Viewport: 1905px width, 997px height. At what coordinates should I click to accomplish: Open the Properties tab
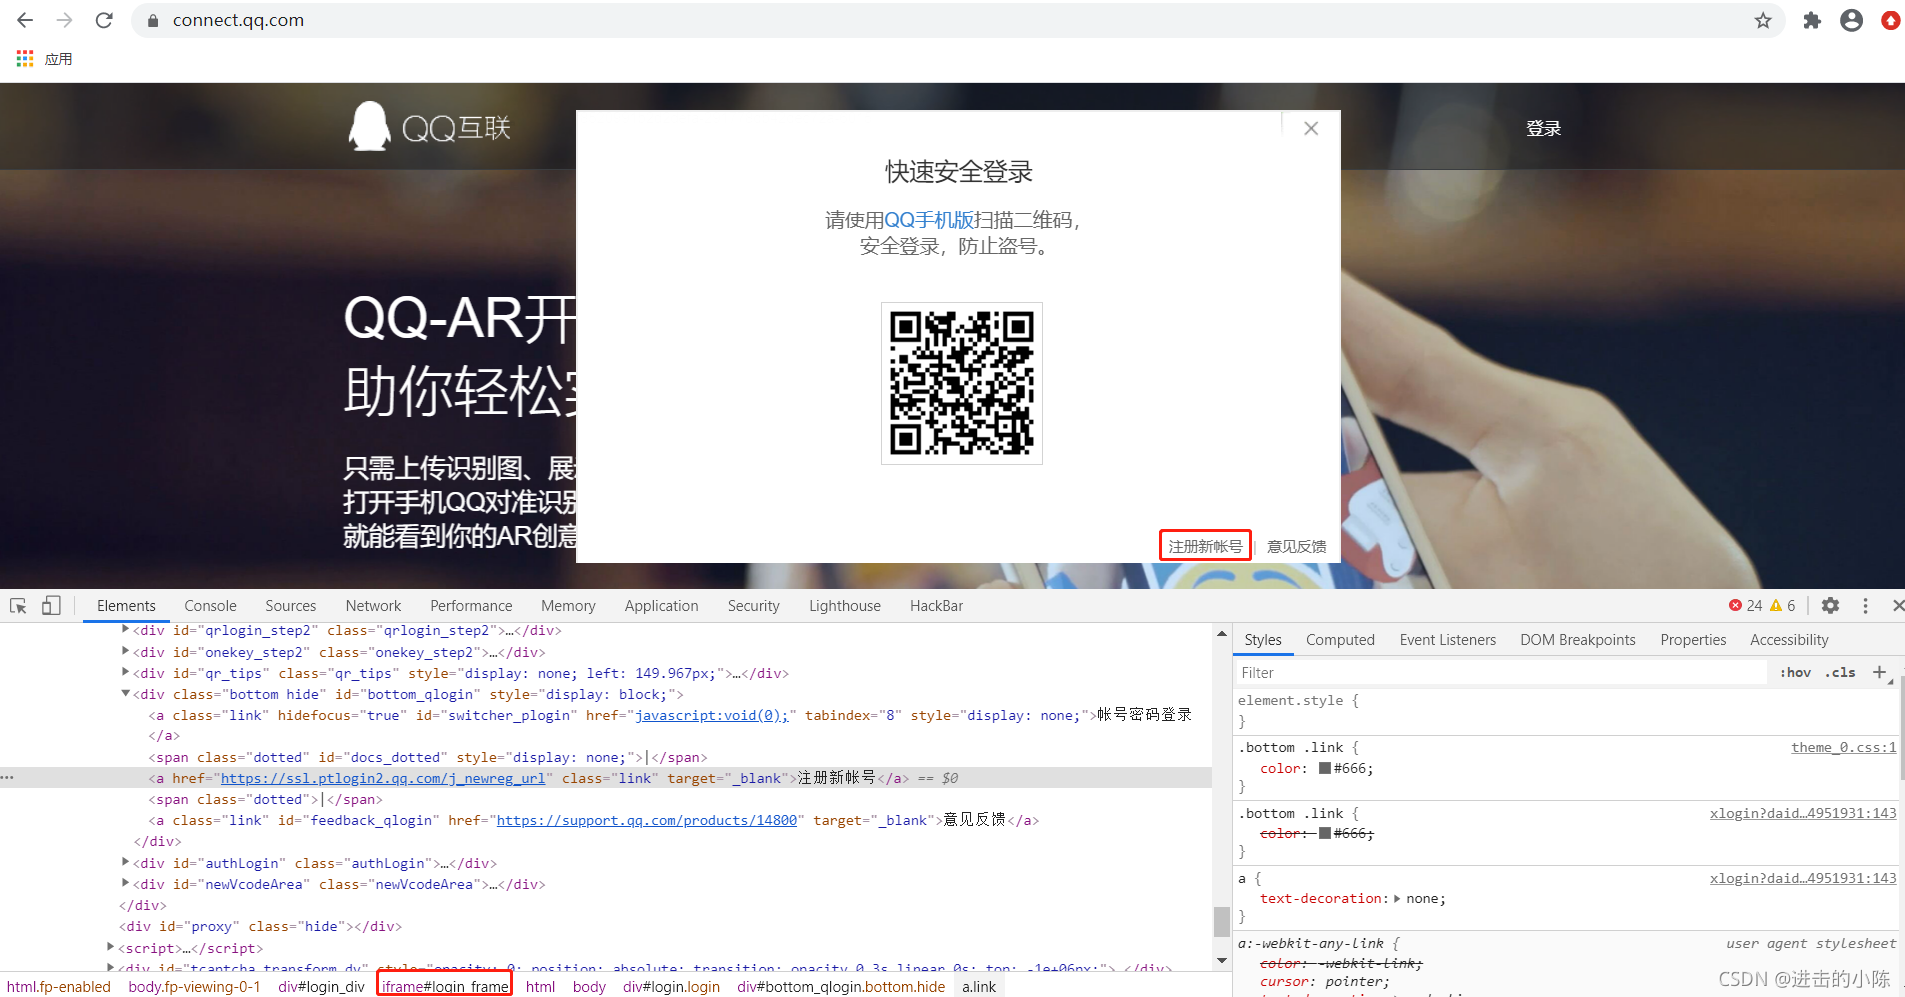coord(1693,639)
